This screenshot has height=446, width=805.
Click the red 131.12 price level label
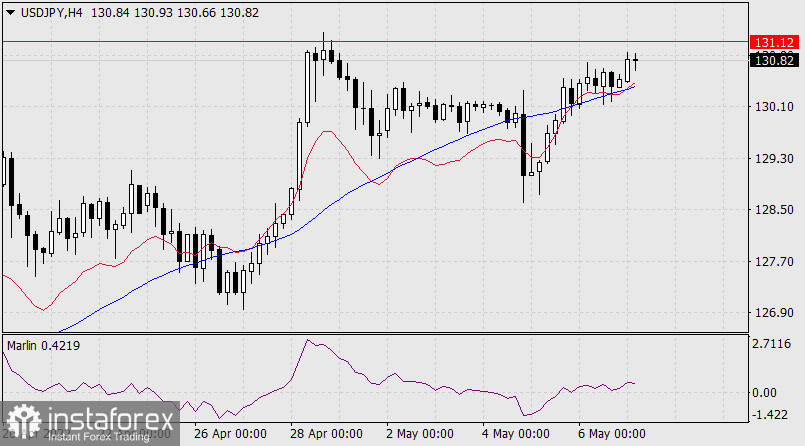[x=774, y=42]
